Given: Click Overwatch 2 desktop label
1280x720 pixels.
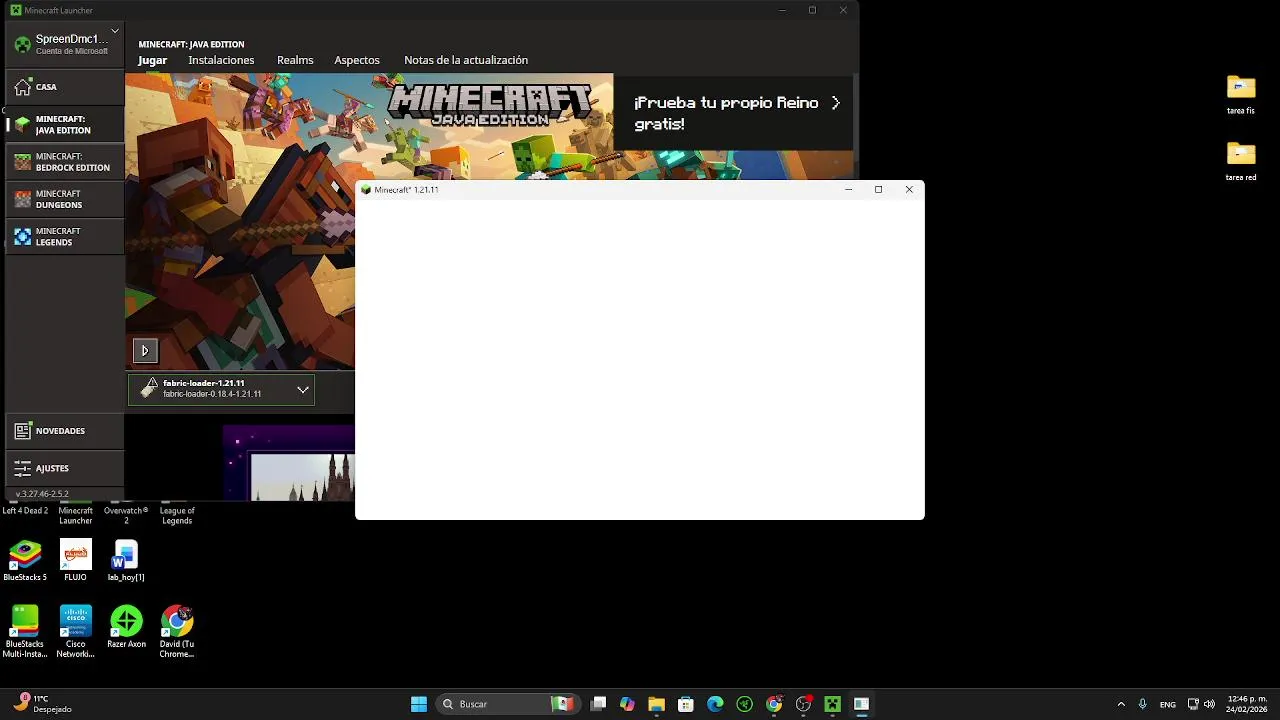Looking at the screenshot, I should [126, 515].
